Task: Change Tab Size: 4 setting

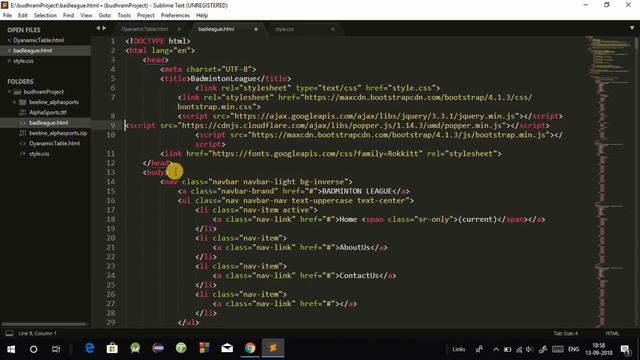Action: pyautogui.click(x=566, y=333)
